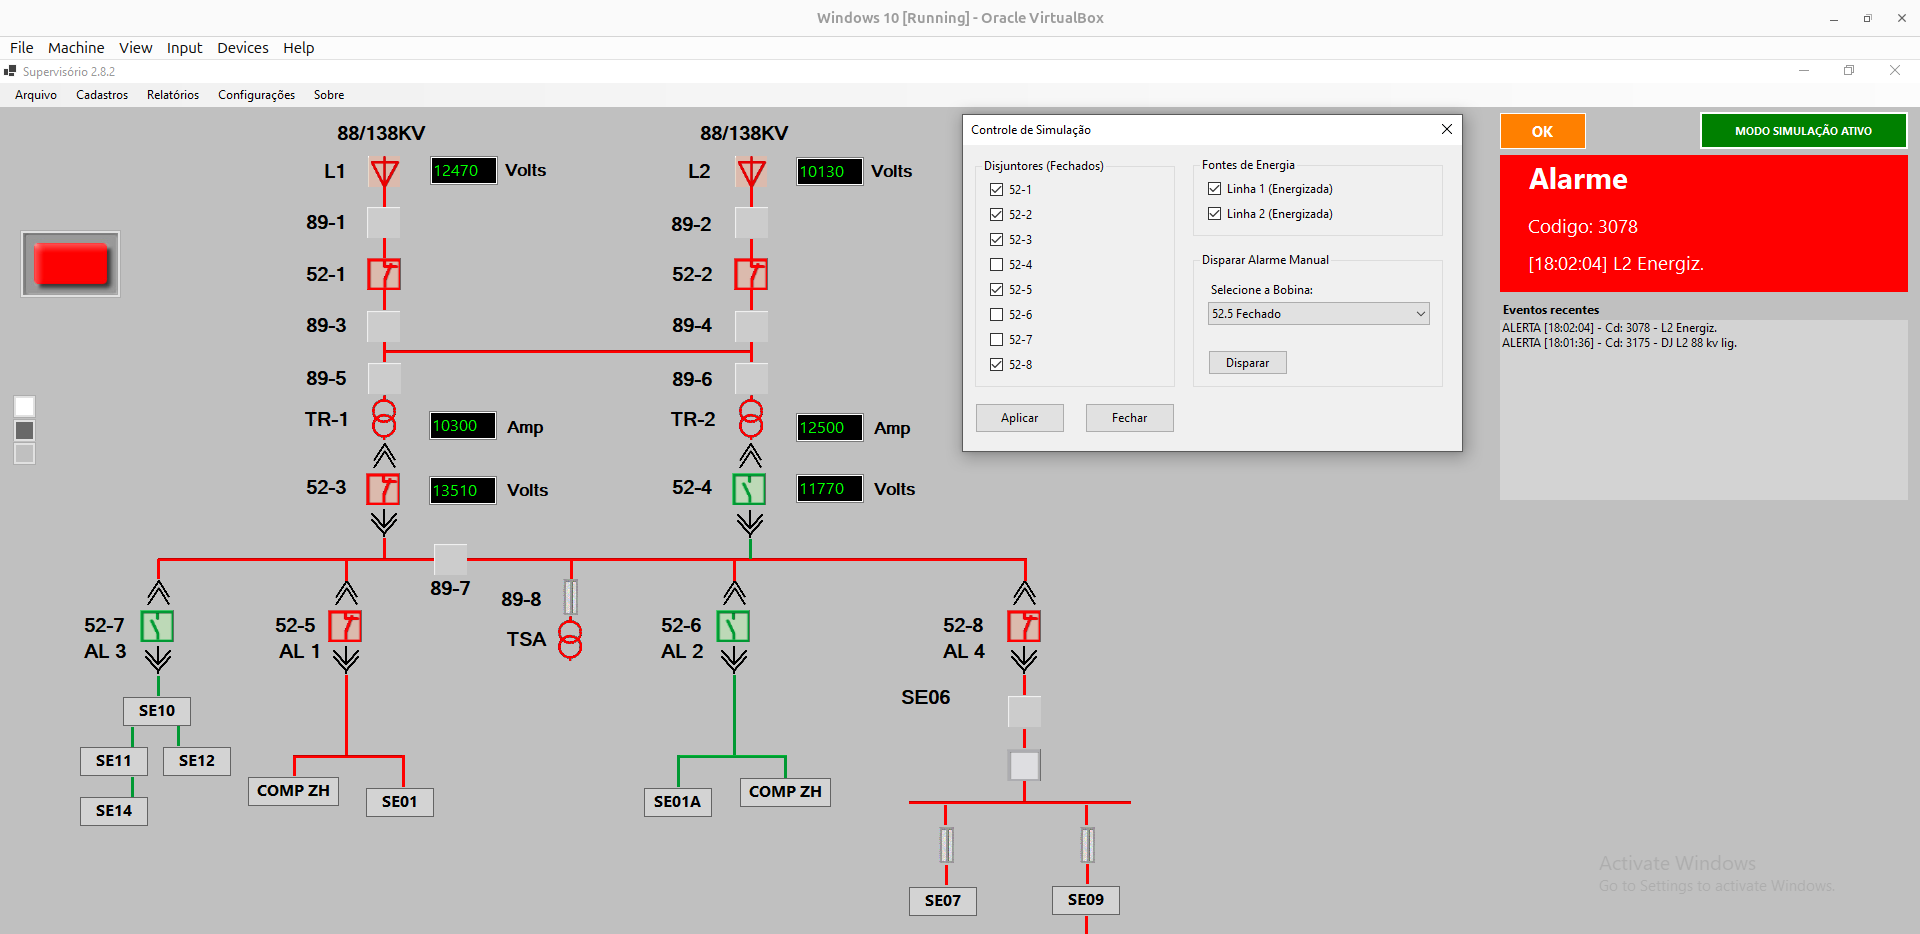Click the COMP ZH box beside SE01
This screenshot has width=1920, height=934.
point(294,791)
